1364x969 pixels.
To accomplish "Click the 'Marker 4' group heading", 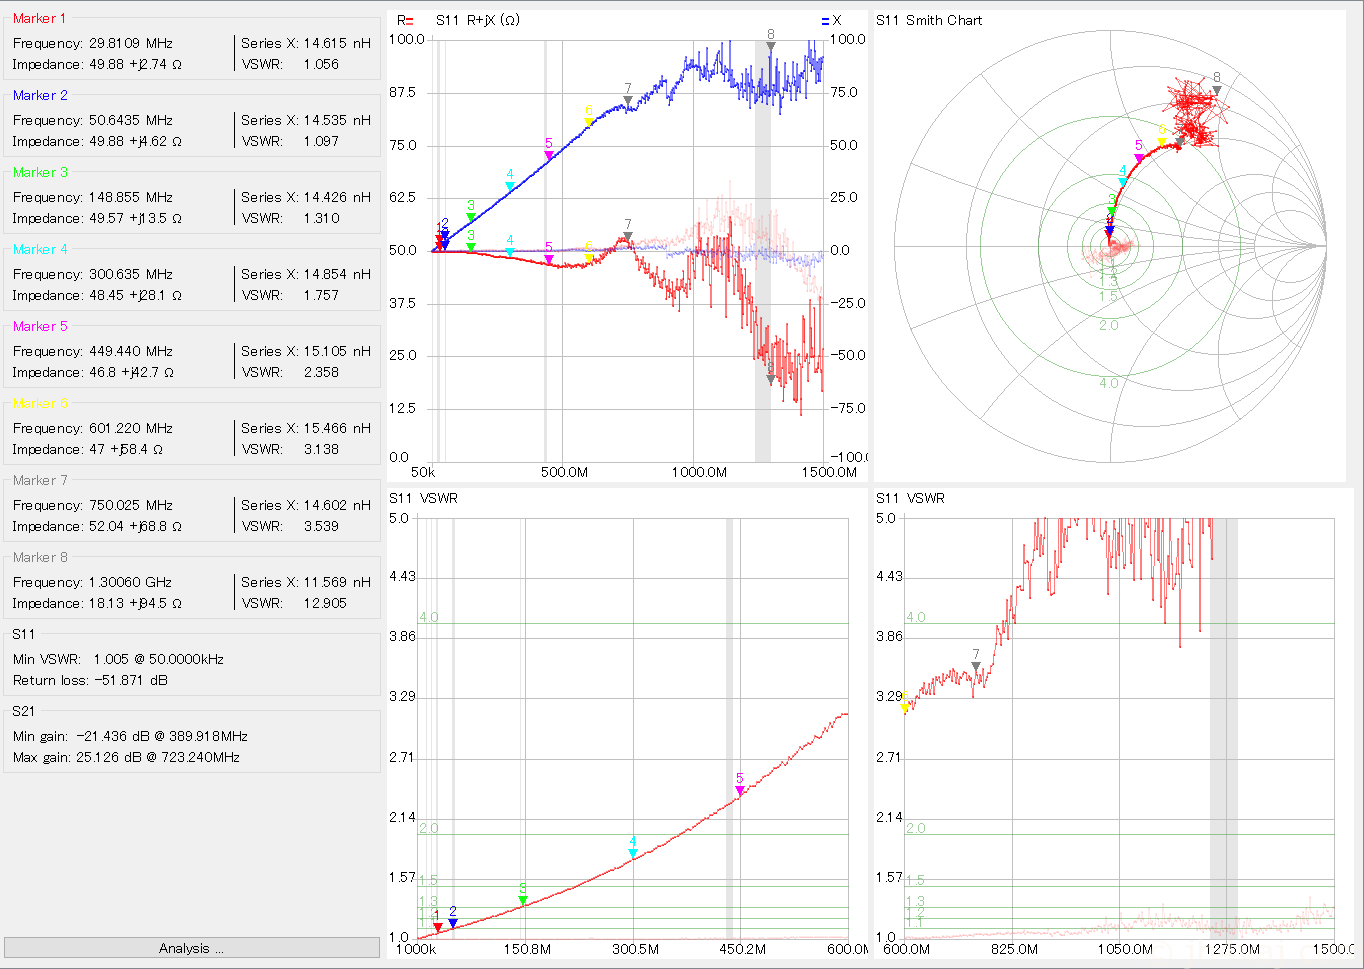I will click(40, 249).
